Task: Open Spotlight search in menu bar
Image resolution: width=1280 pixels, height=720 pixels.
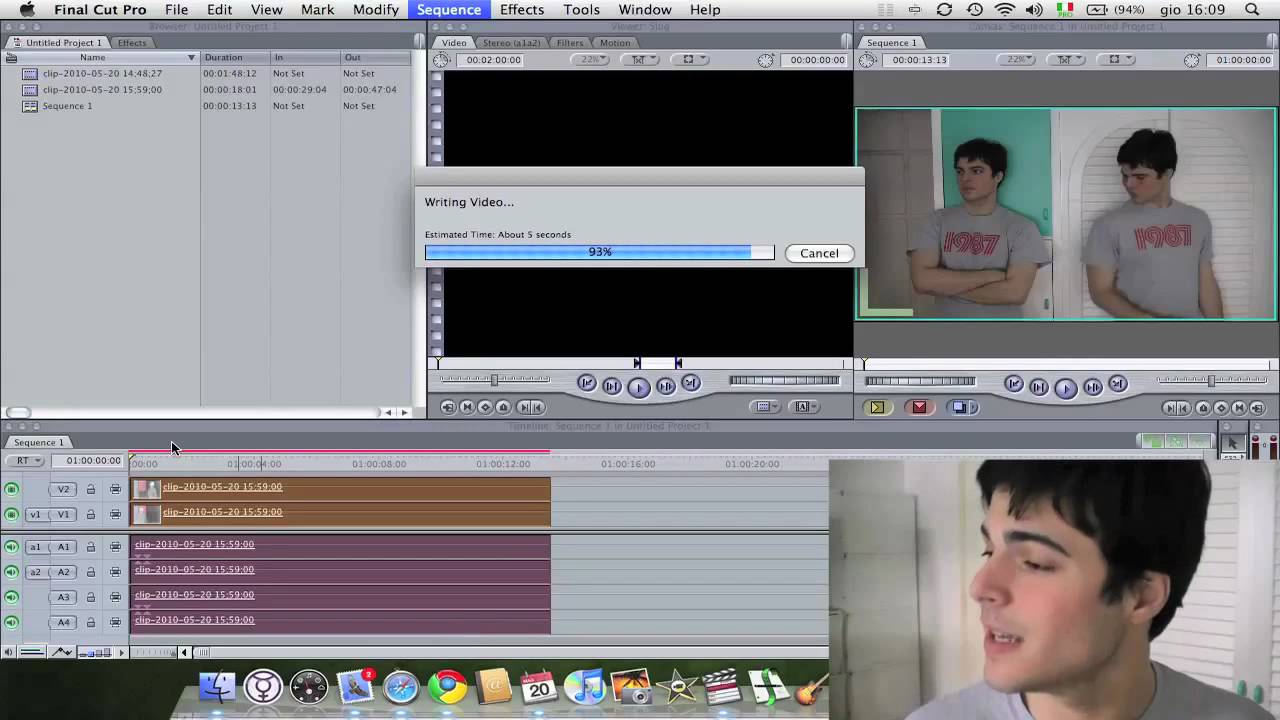Action: [x=1252, y=9]
